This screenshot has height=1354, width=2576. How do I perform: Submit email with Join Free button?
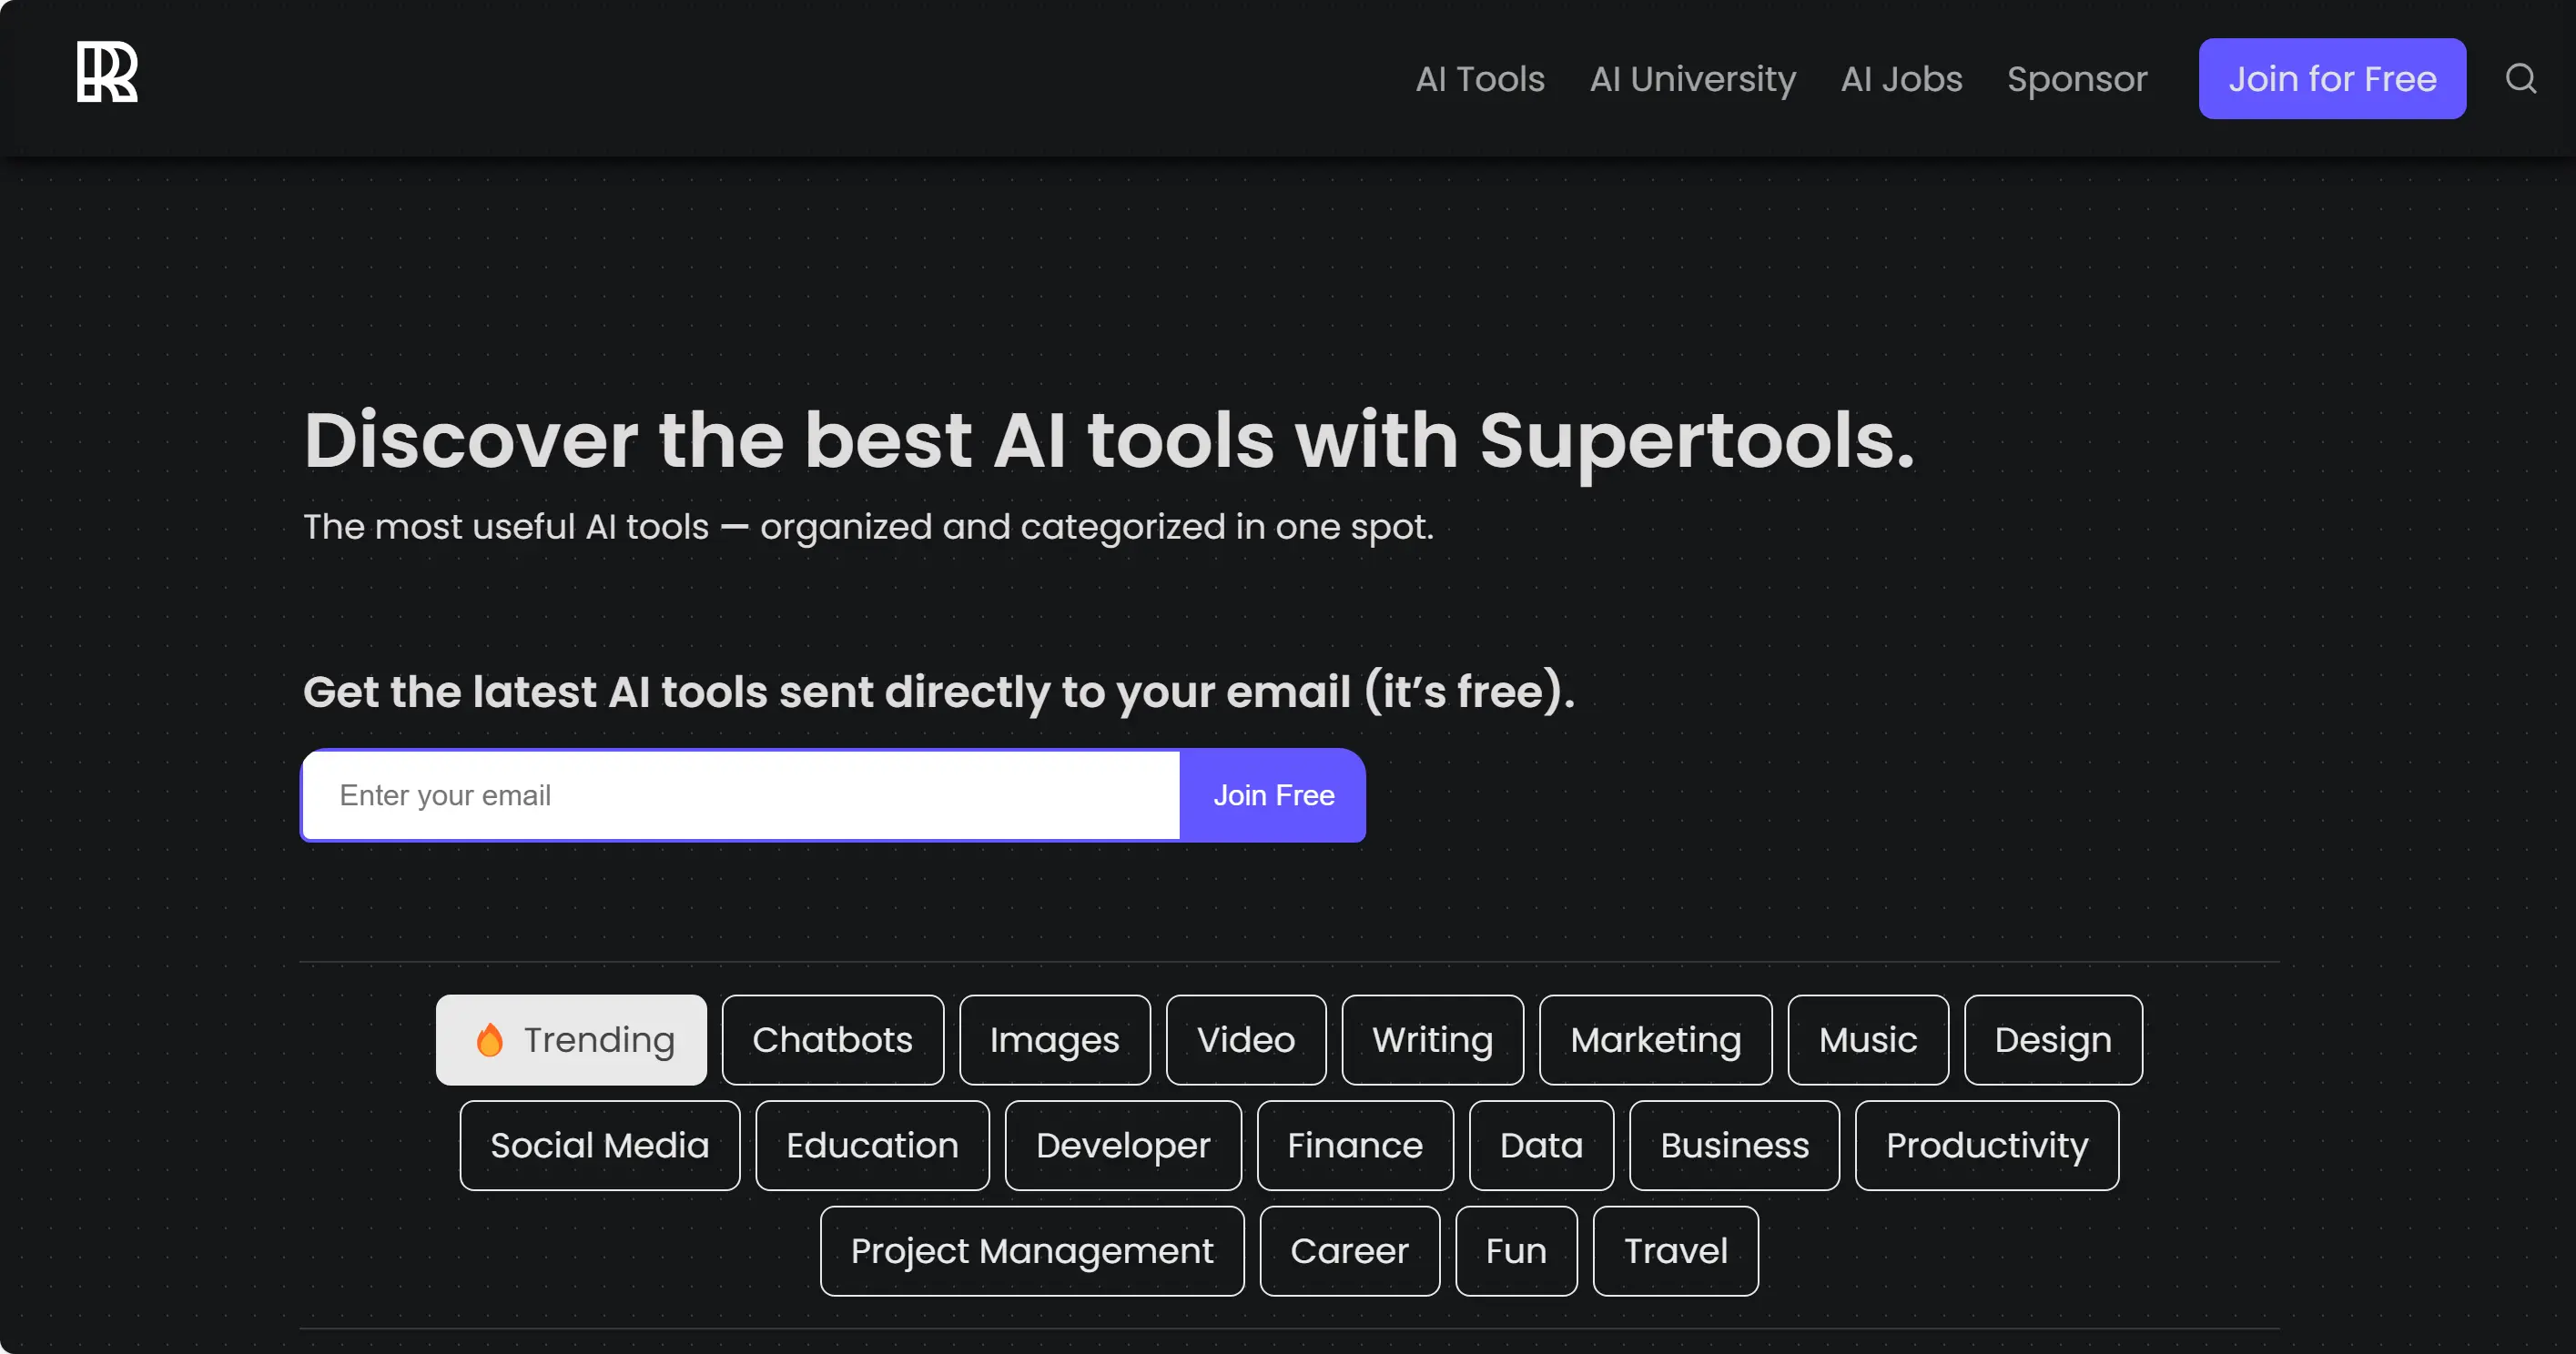click(x=1273, y=795)
